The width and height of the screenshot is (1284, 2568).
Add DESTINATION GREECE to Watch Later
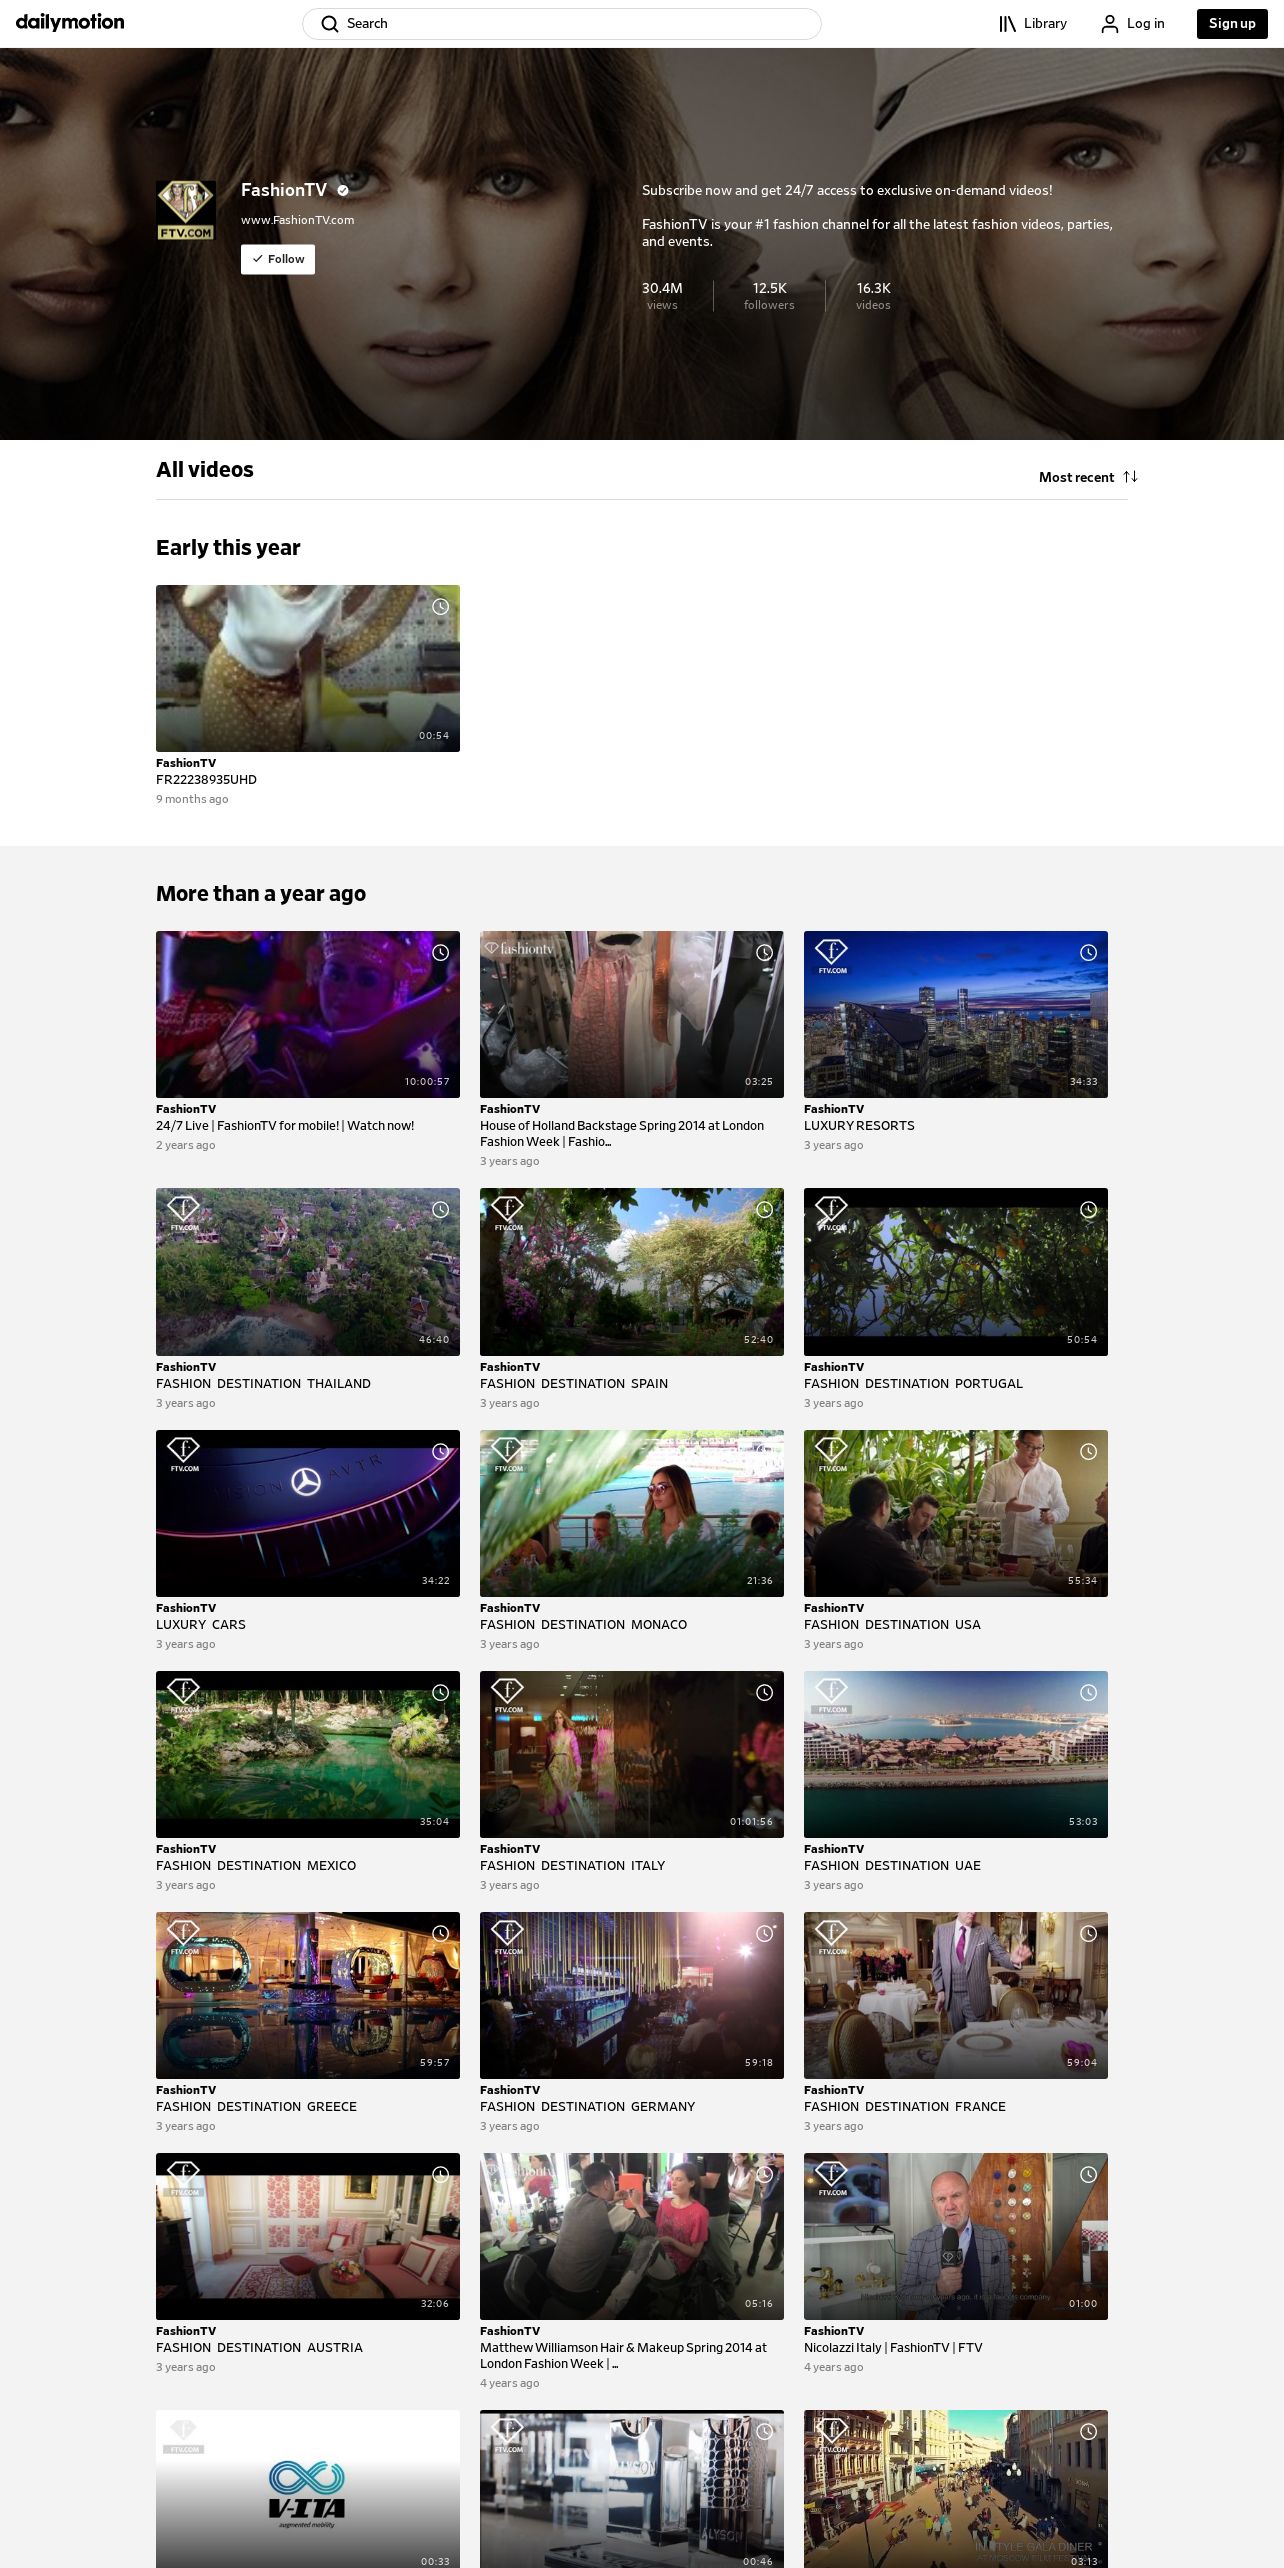(x=440, y=1934)
